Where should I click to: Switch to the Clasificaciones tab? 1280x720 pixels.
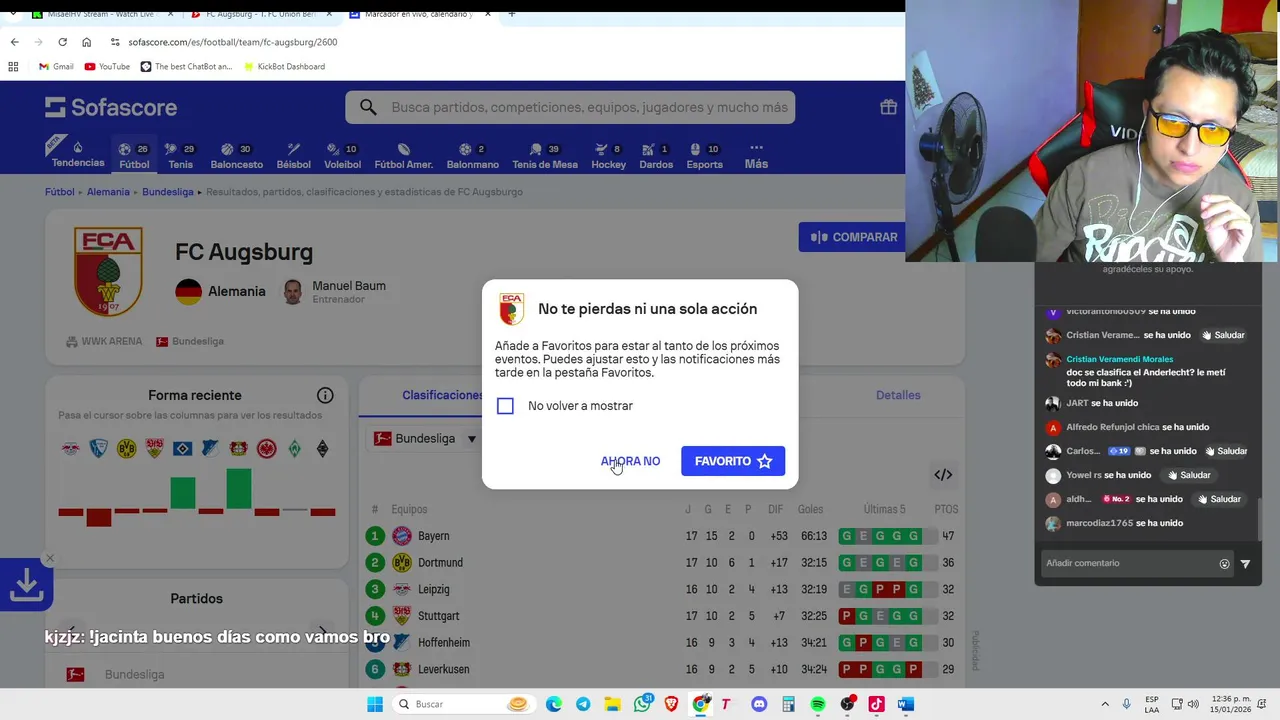tap(443, 395)
